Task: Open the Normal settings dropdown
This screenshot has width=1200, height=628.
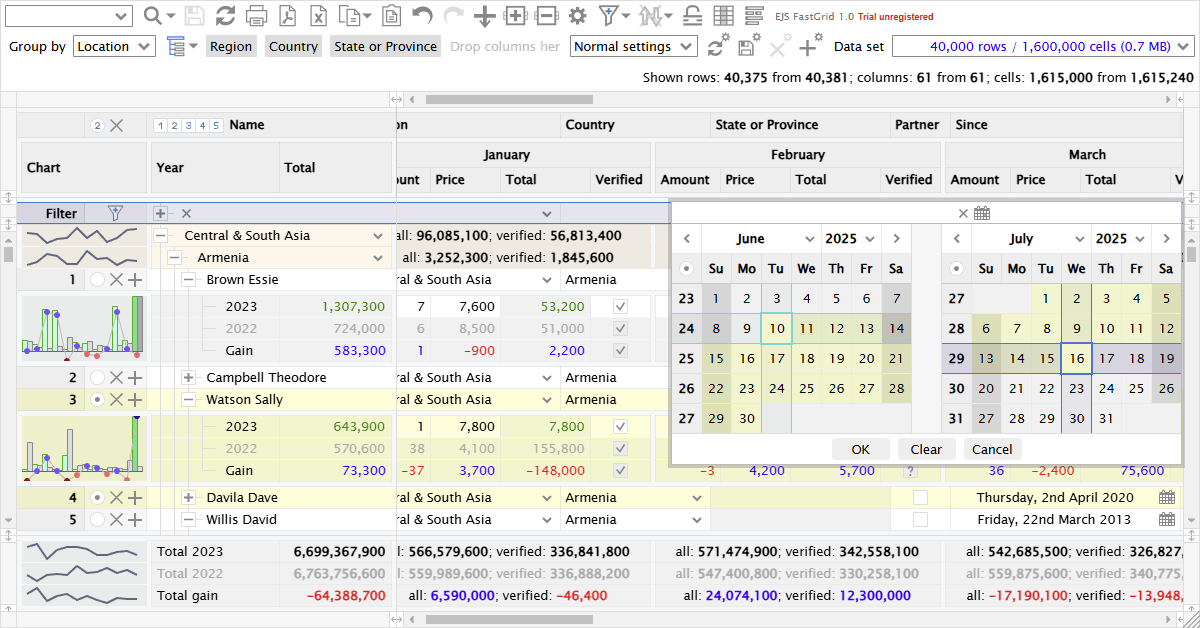Action: coord(633,46)
